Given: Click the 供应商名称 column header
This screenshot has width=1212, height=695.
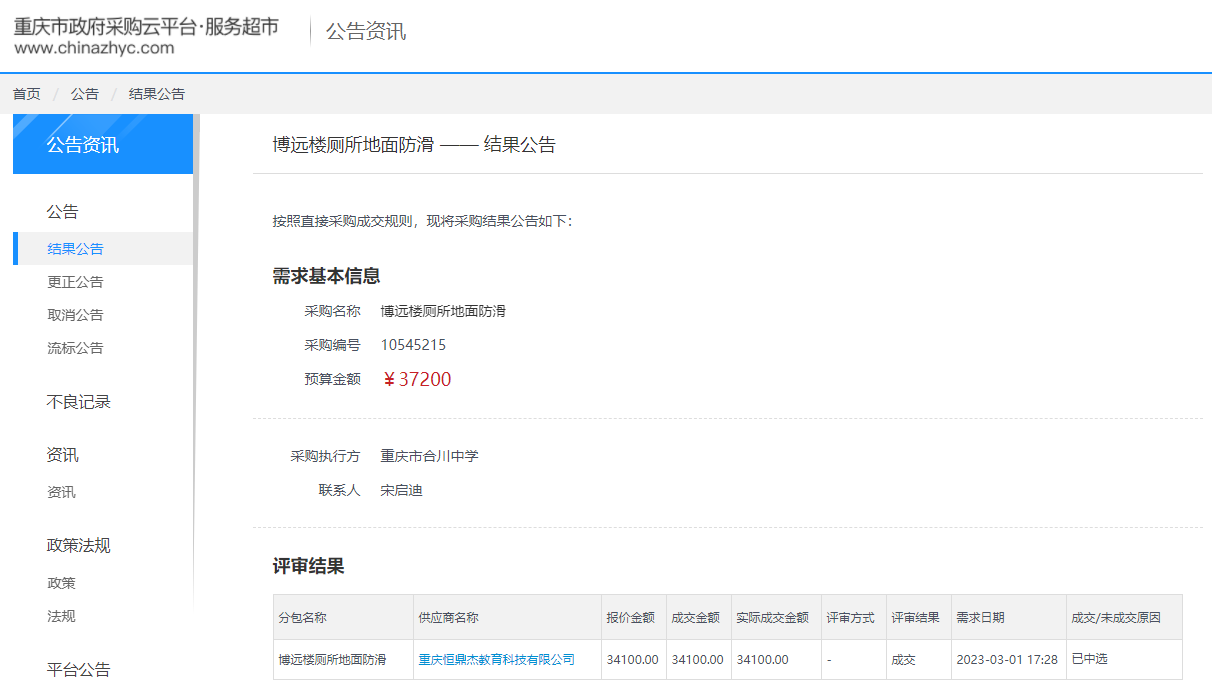Looking at the screenshot, I should (448, 618).
